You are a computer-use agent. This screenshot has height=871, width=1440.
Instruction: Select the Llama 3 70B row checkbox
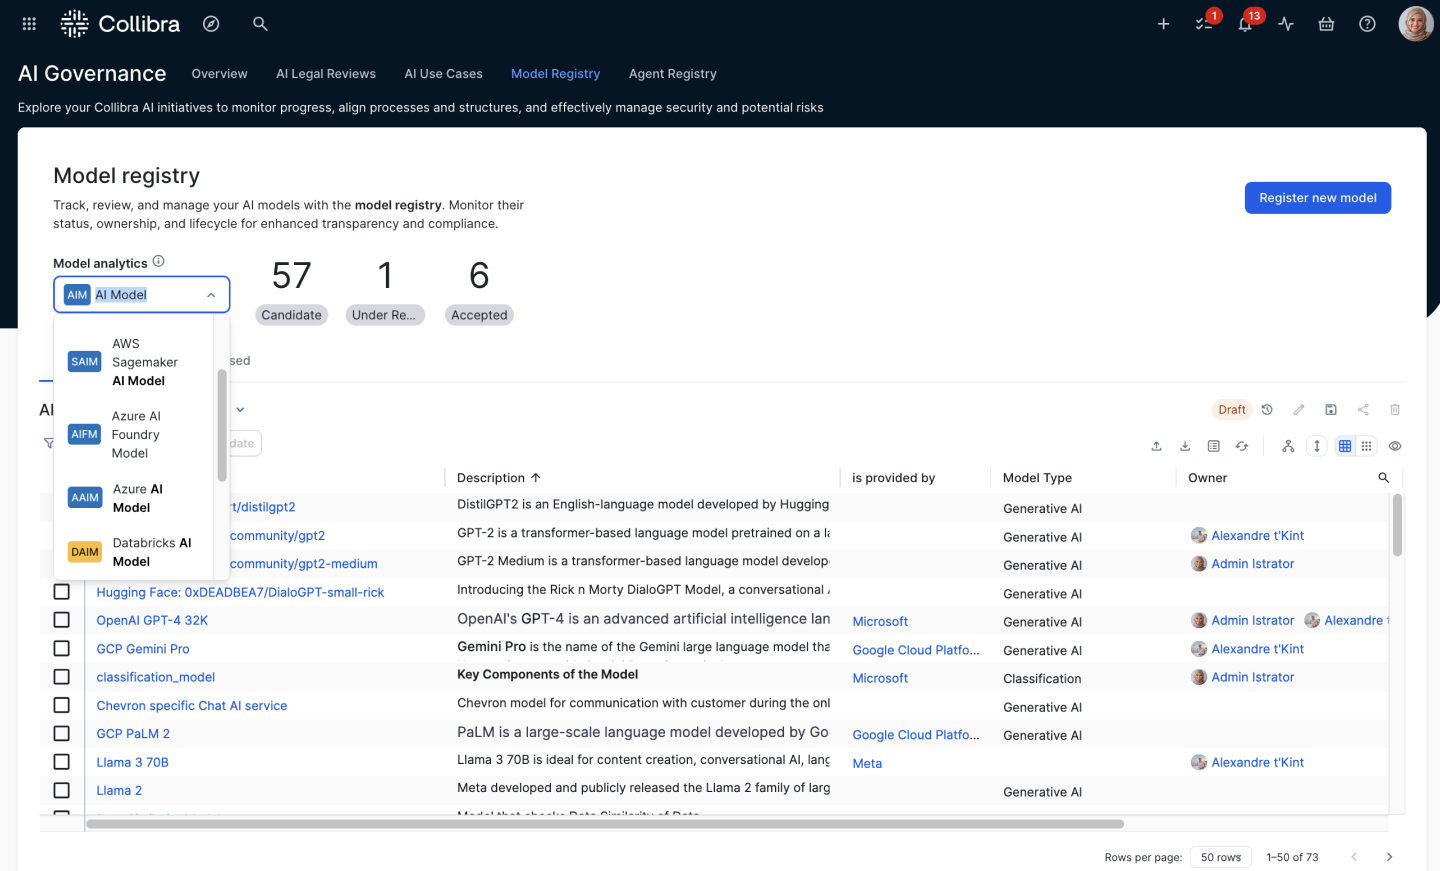pyautogui.click(x=62, y=762)
